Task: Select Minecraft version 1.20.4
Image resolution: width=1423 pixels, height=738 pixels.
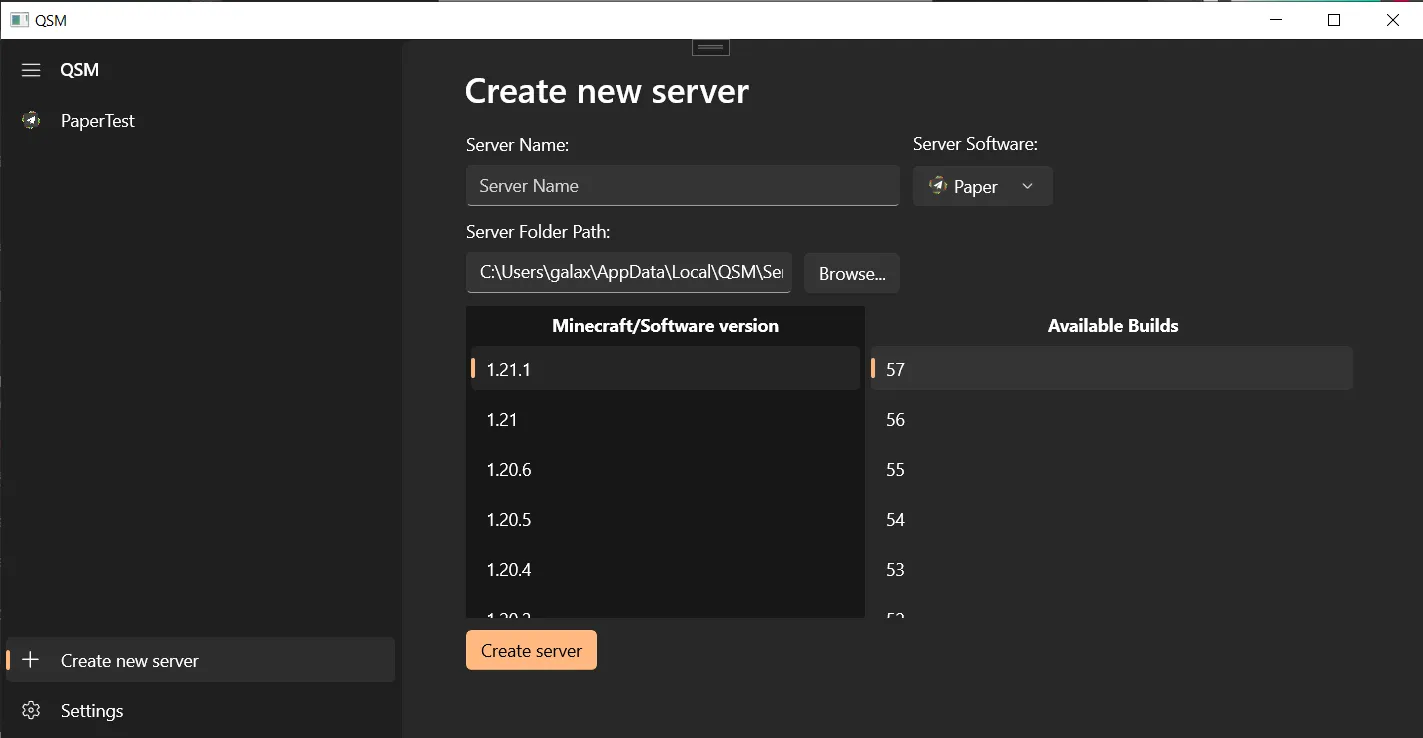Action: 665,569
